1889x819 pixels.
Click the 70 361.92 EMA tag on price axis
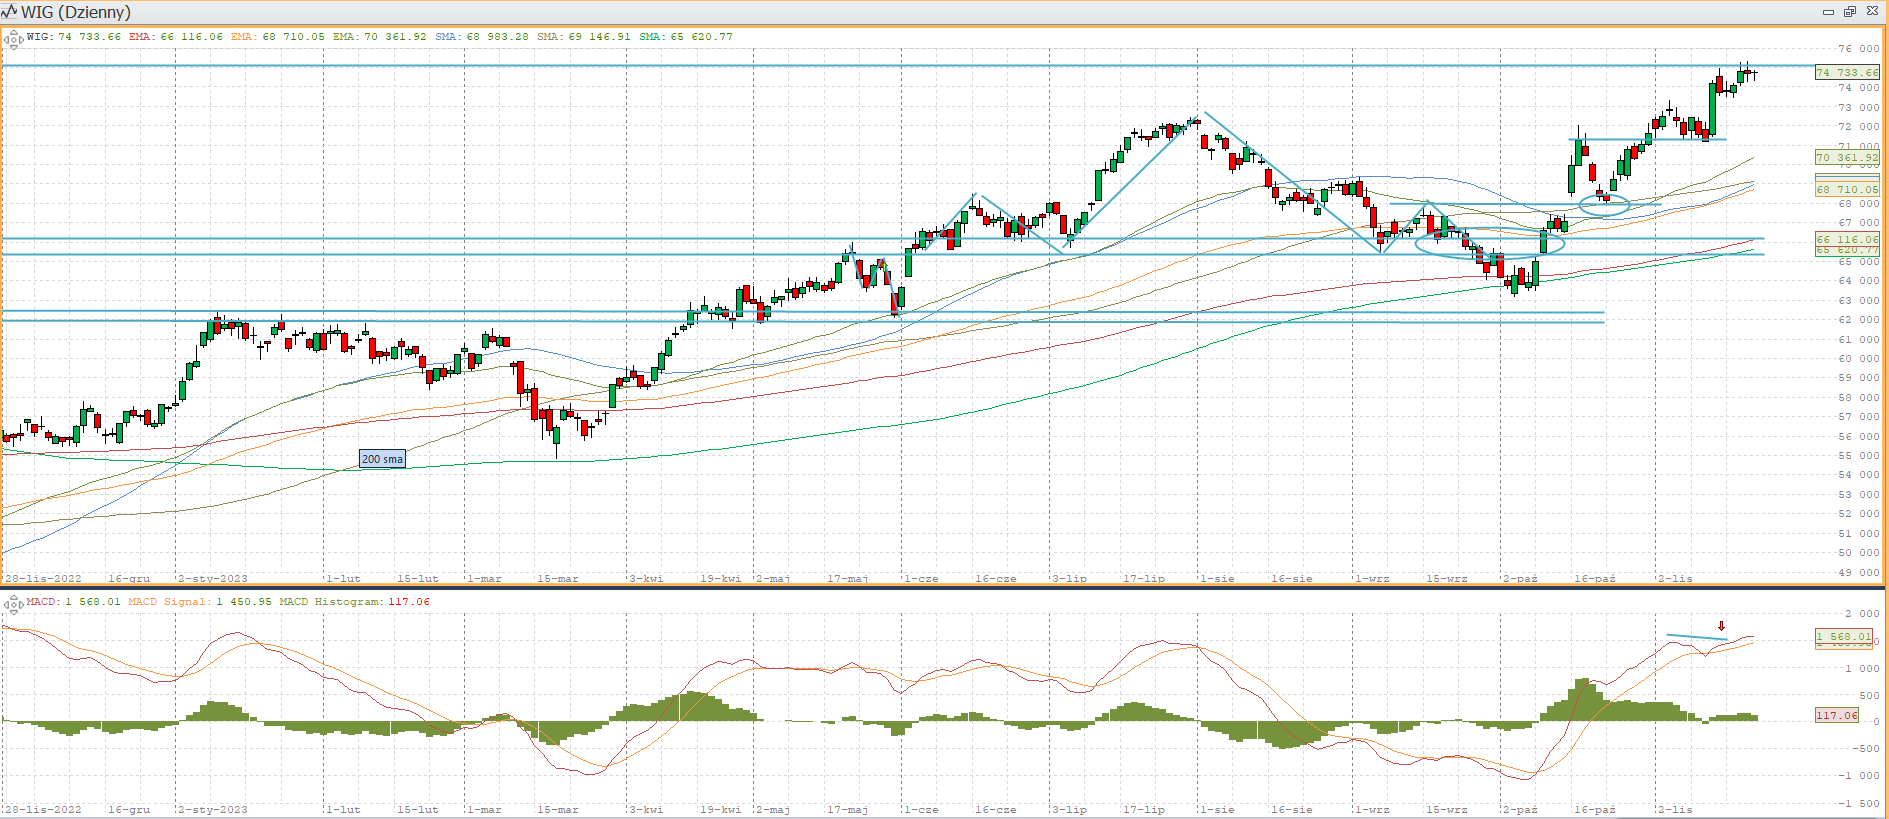1846,157
